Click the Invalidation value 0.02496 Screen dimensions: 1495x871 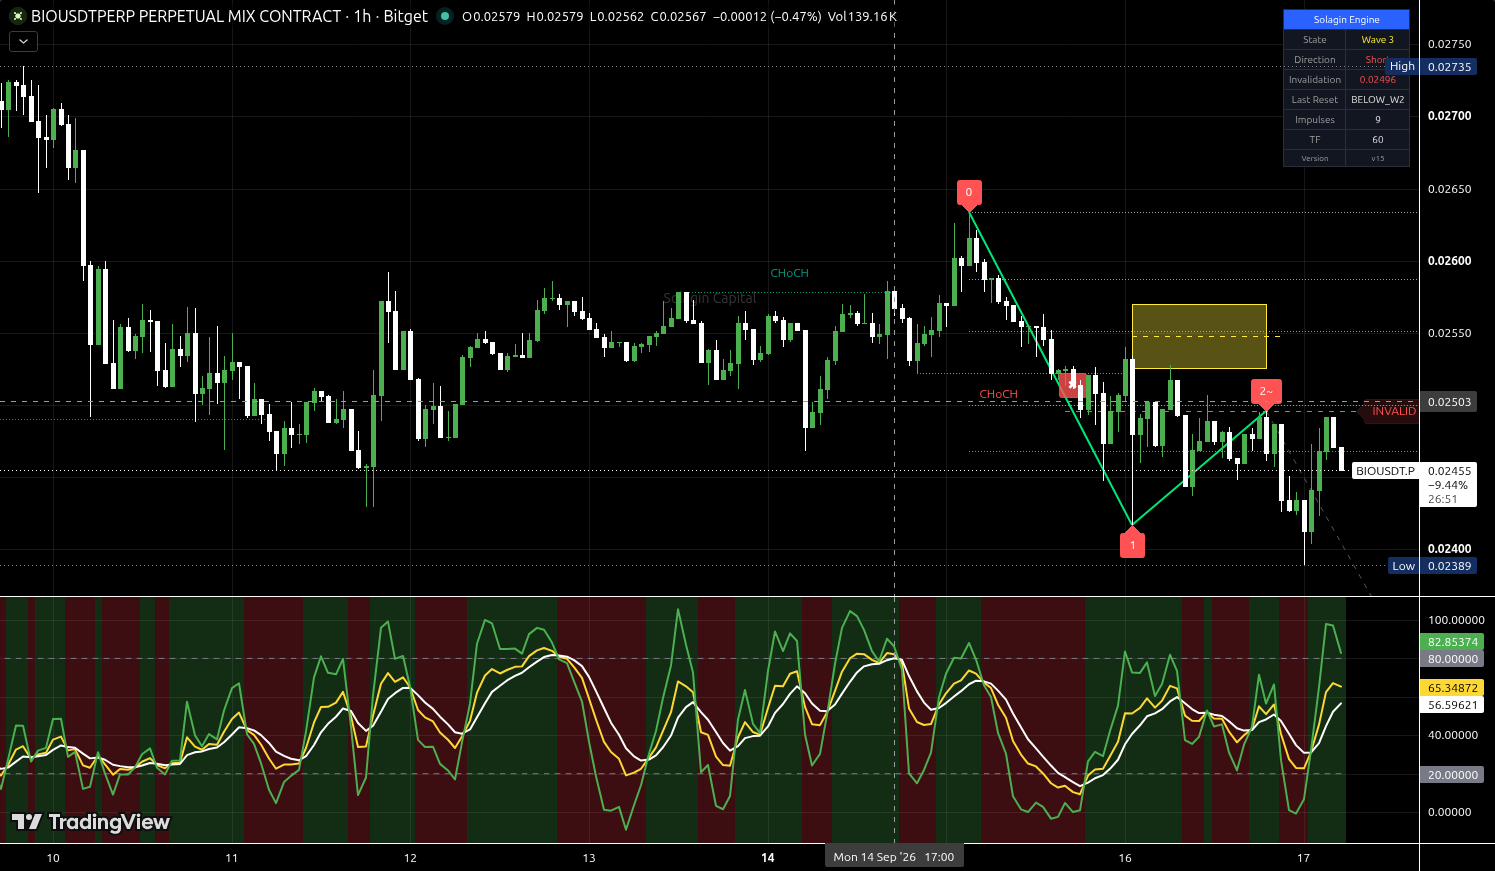click(x=1377, y=80)
